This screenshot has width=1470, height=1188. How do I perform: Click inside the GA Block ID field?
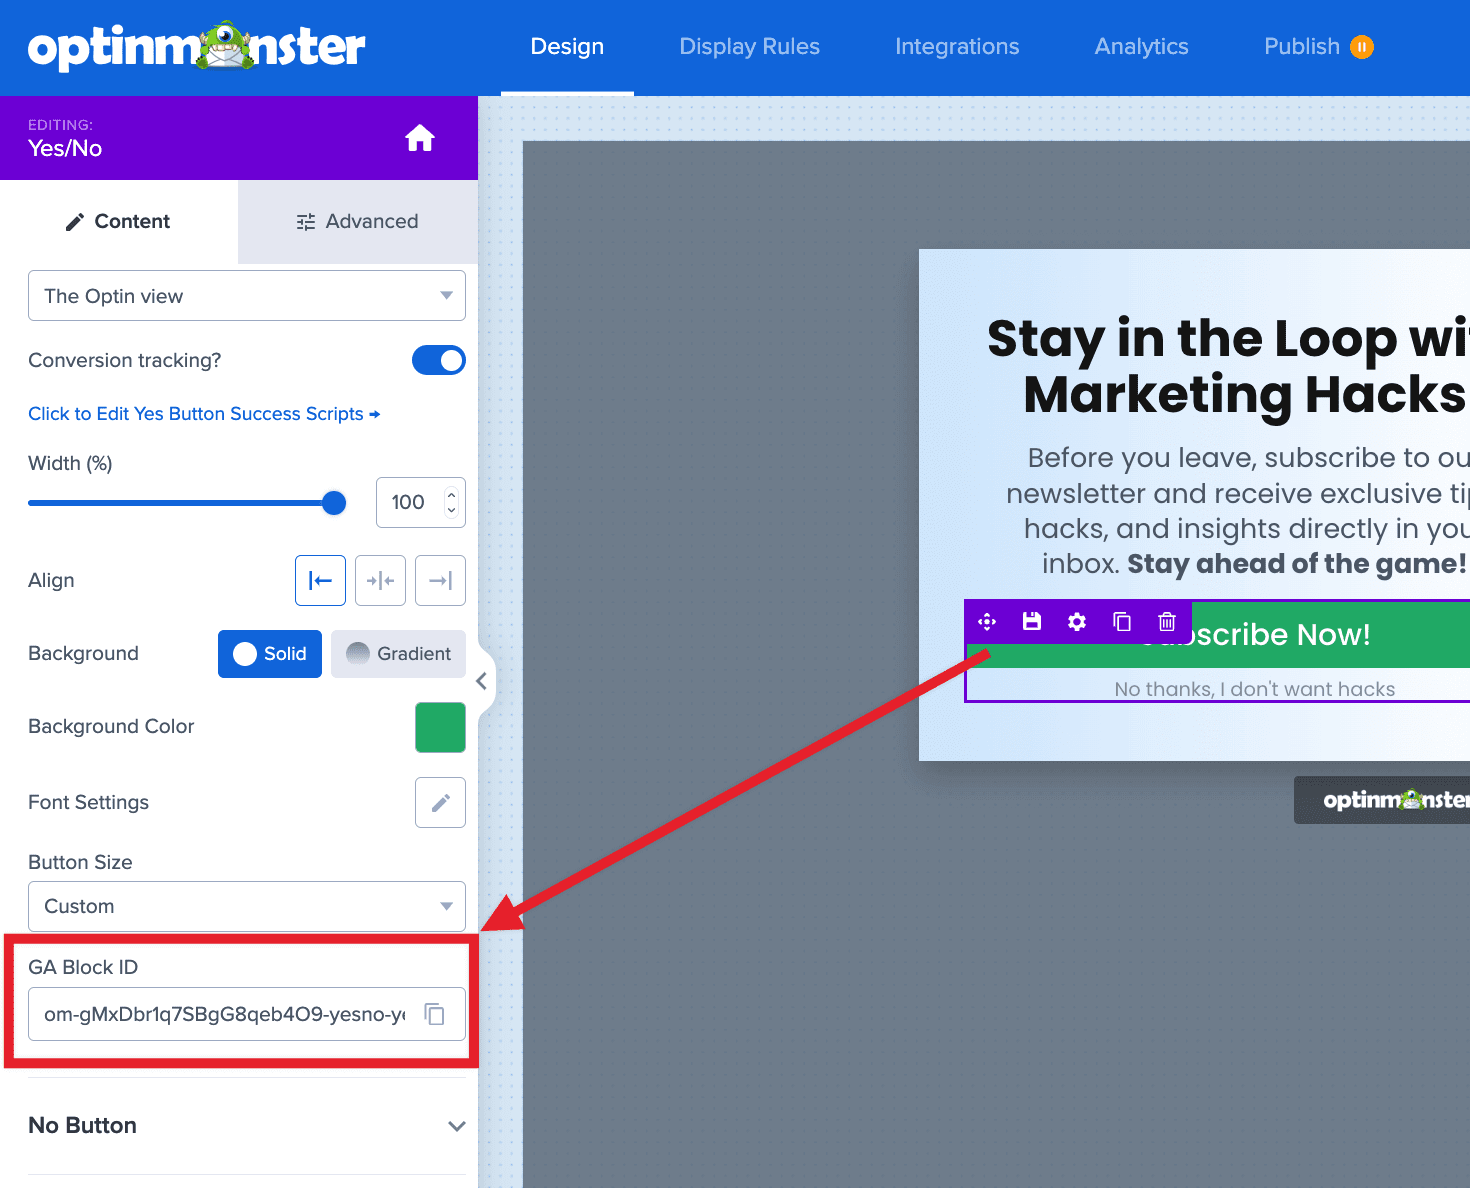[x=220, y=1014]
